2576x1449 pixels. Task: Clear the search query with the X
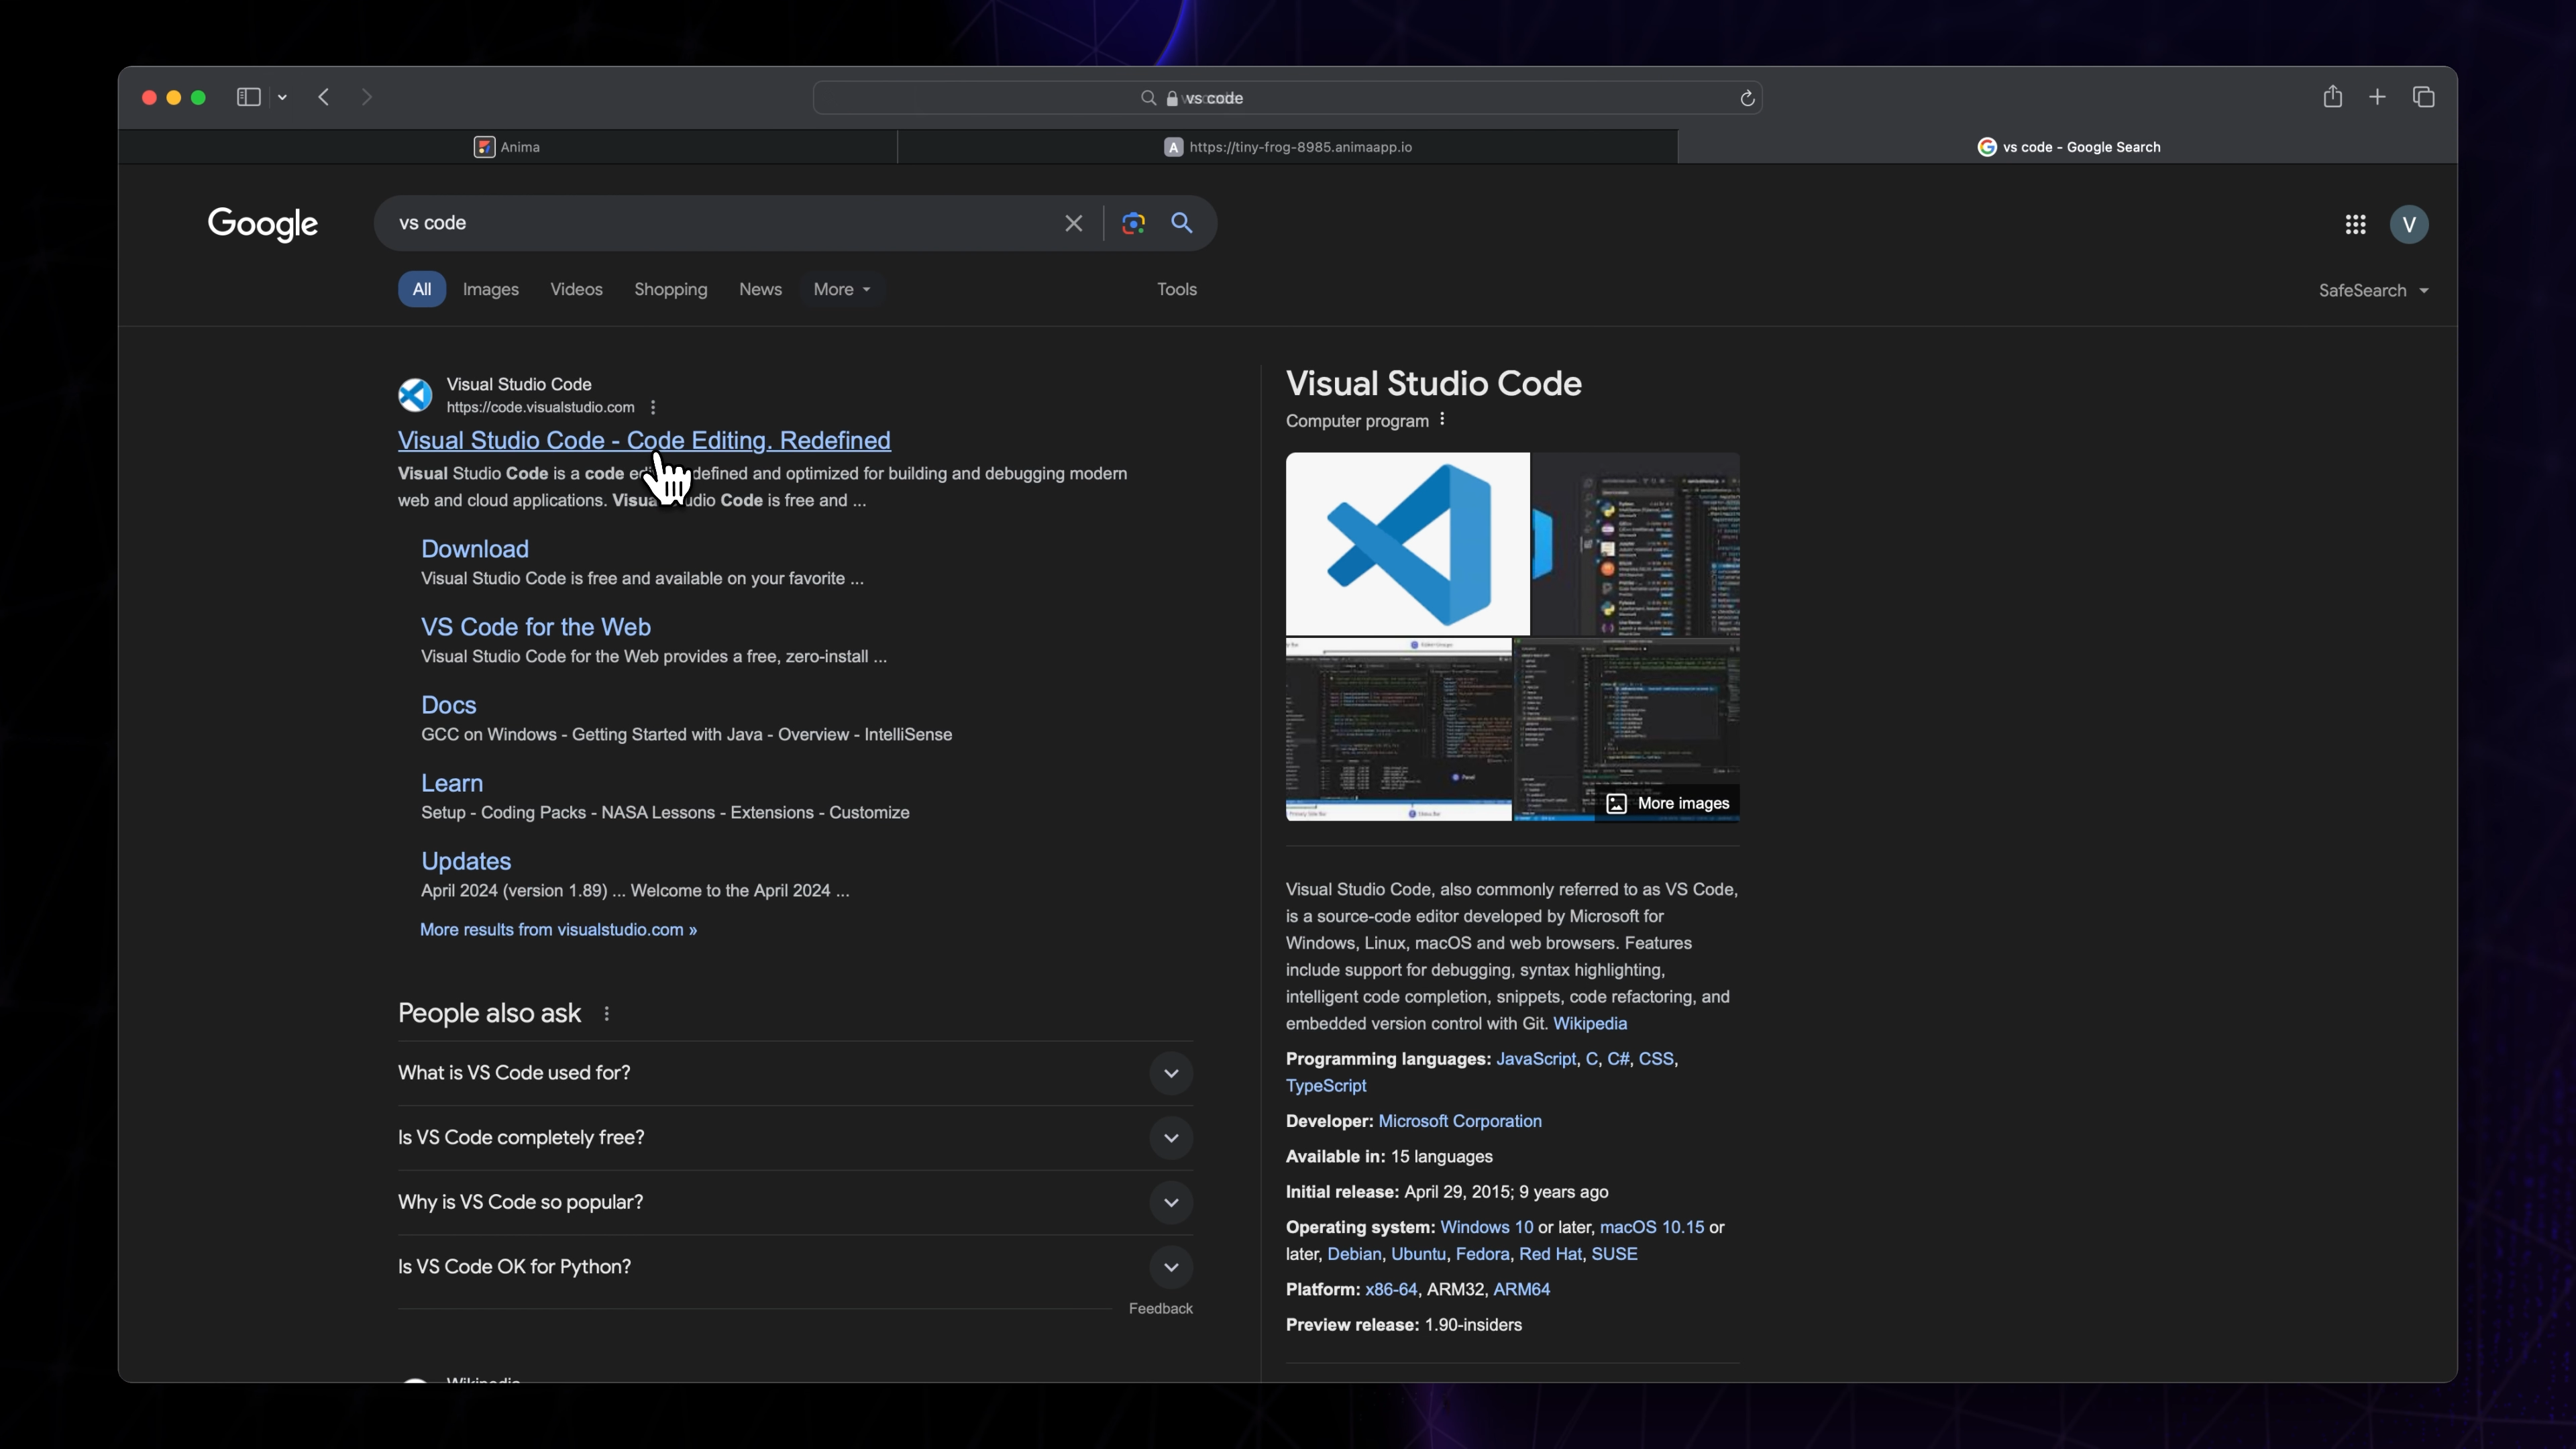coord(1073,223)
